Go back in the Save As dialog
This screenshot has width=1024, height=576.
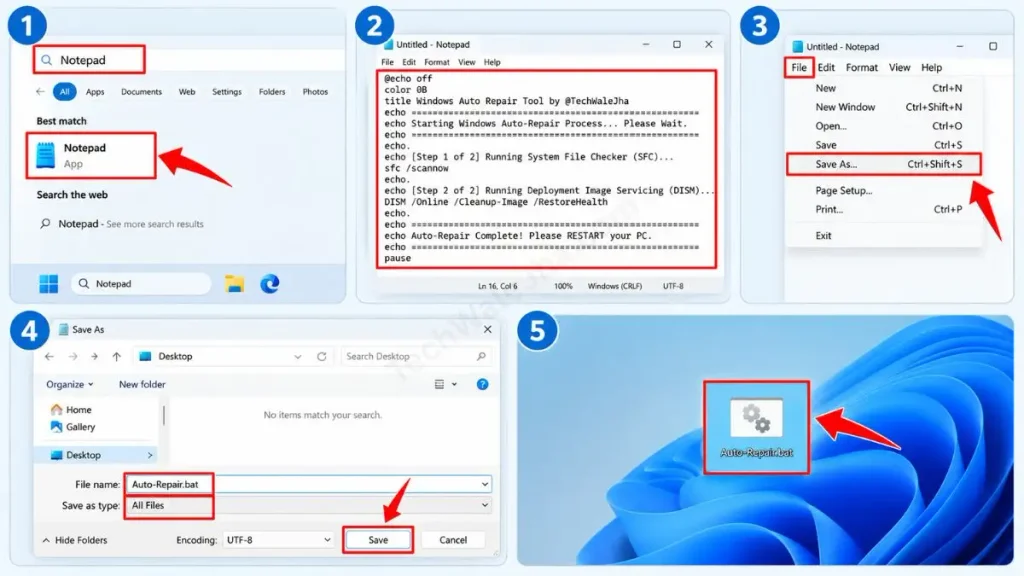(x=50, y=357)
